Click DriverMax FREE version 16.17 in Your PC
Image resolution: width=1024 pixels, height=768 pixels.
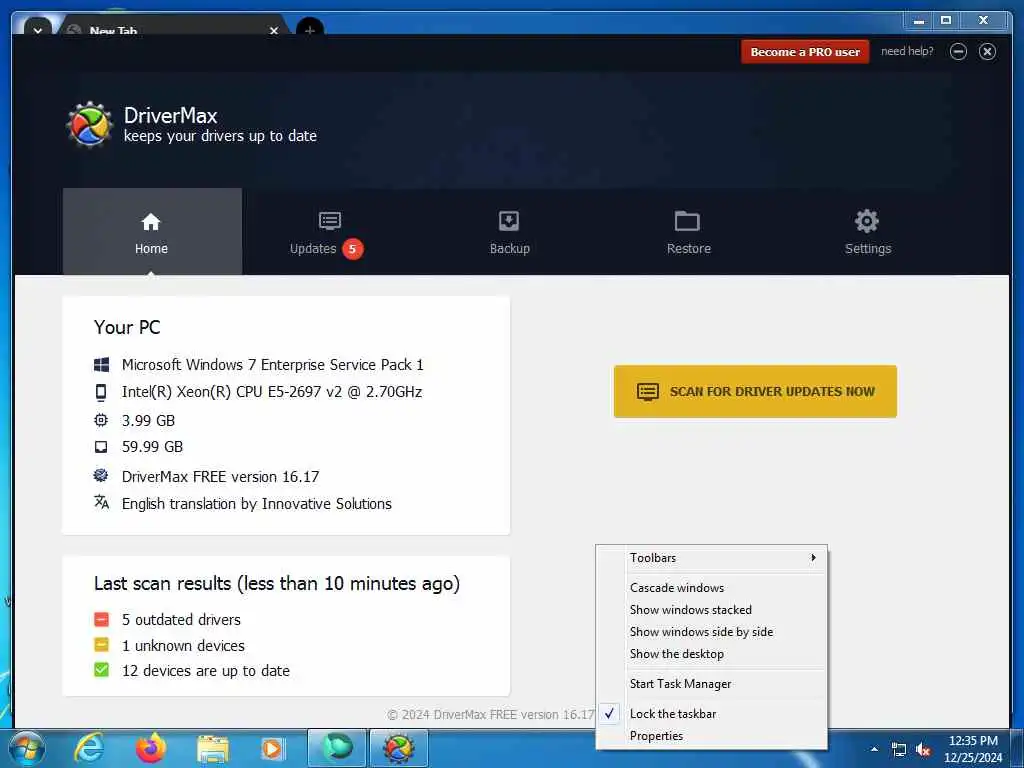220,477
